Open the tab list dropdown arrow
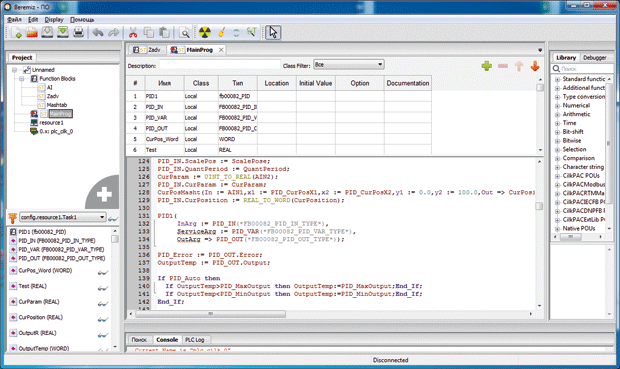This screenshot has height=369, width=620. point(540,50)
